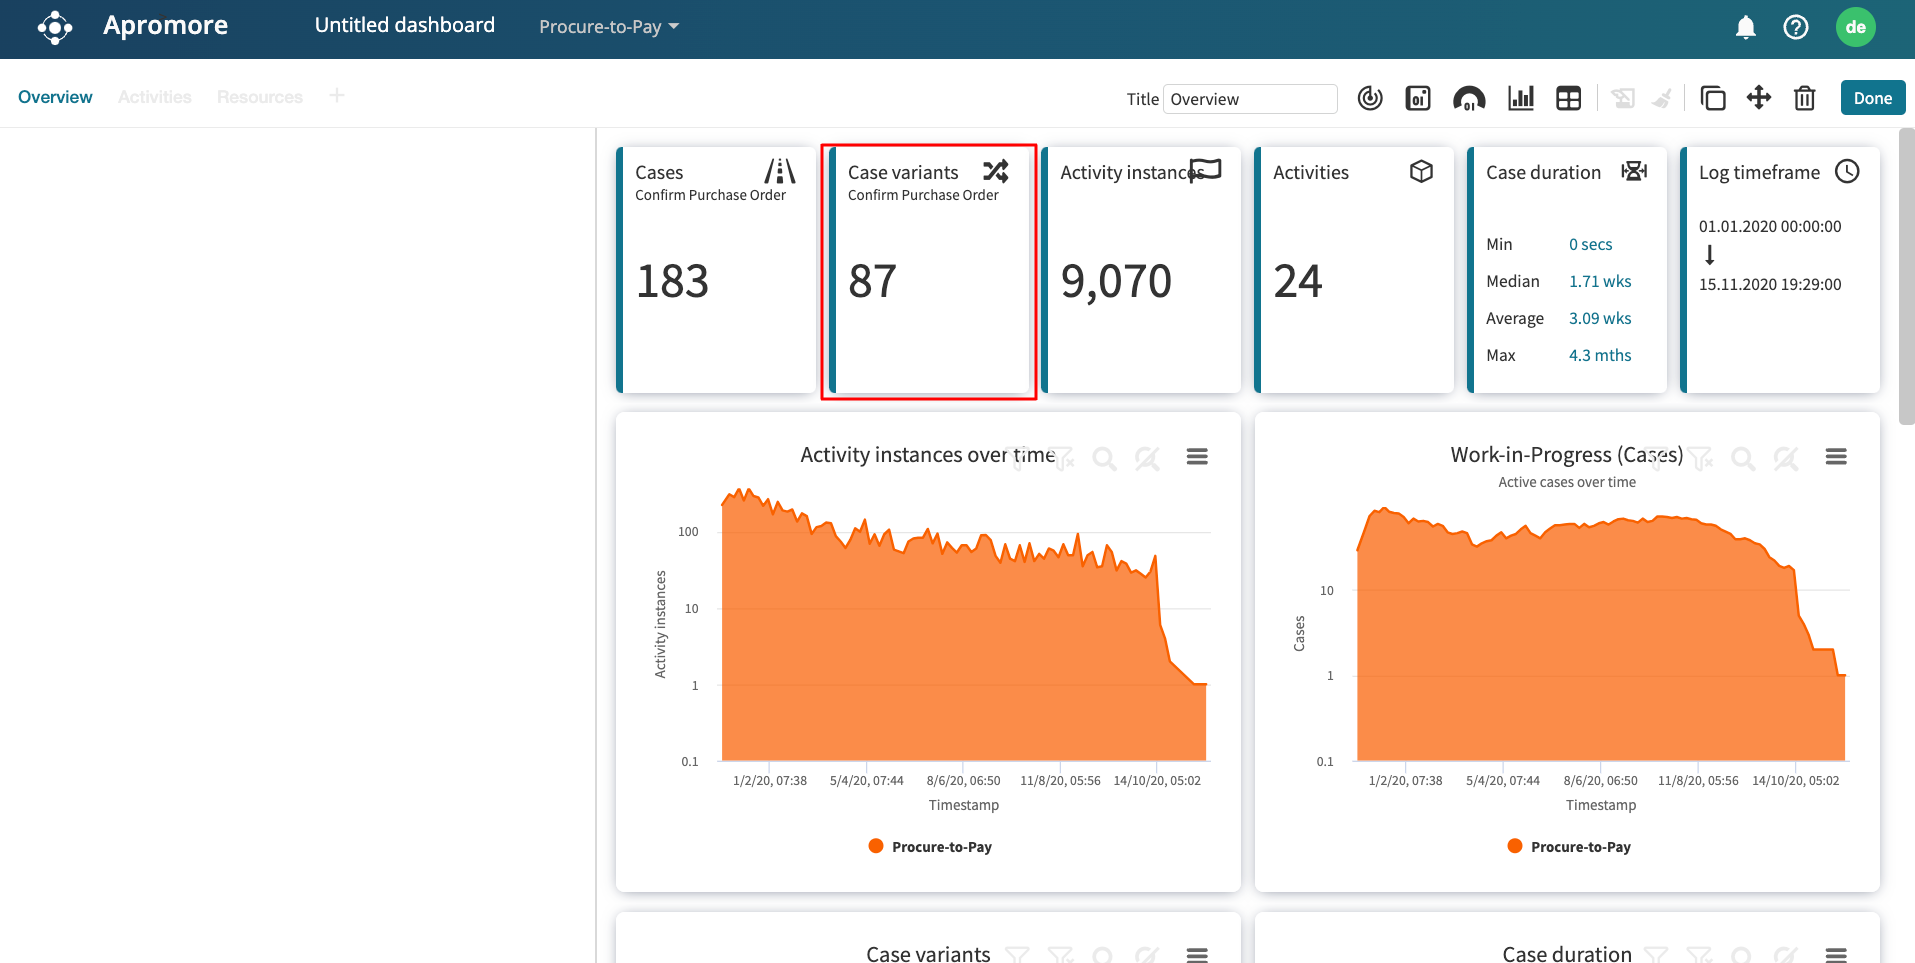
Task: Click the Done button
Action: click(x=1872, y=98)
